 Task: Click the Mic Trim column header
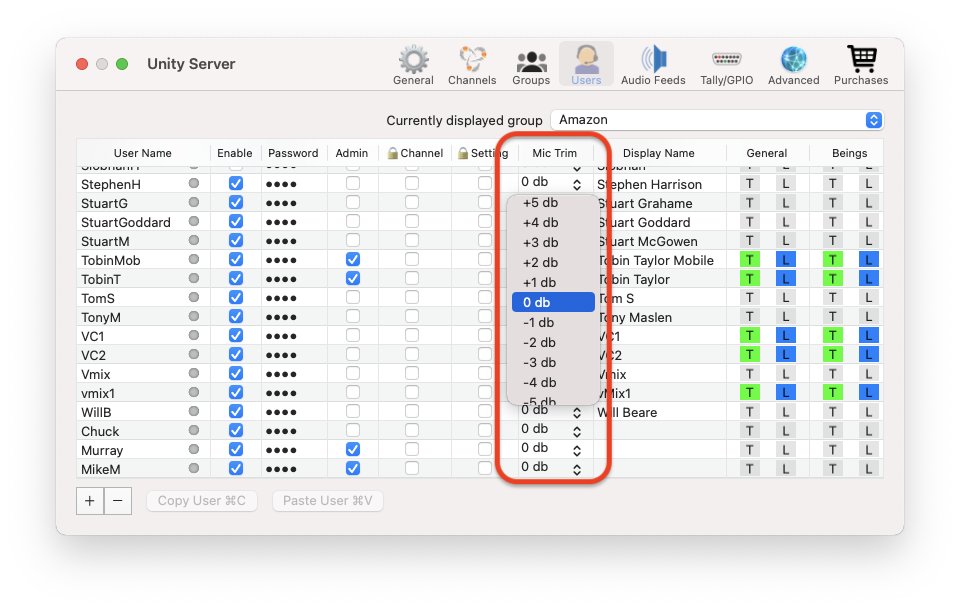click(555, 153)
